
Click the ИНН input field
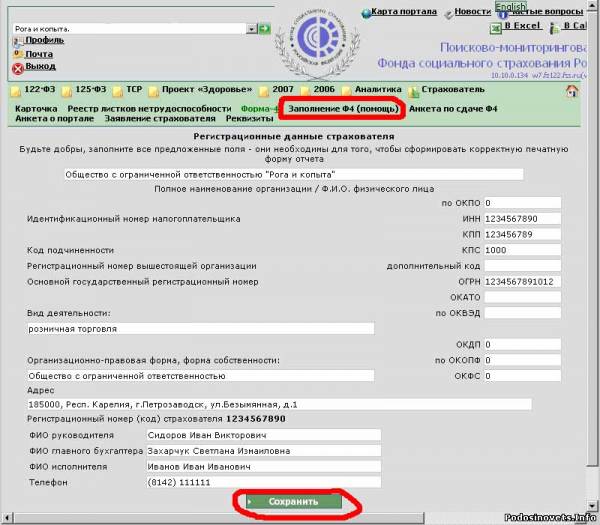pos(523,219)
